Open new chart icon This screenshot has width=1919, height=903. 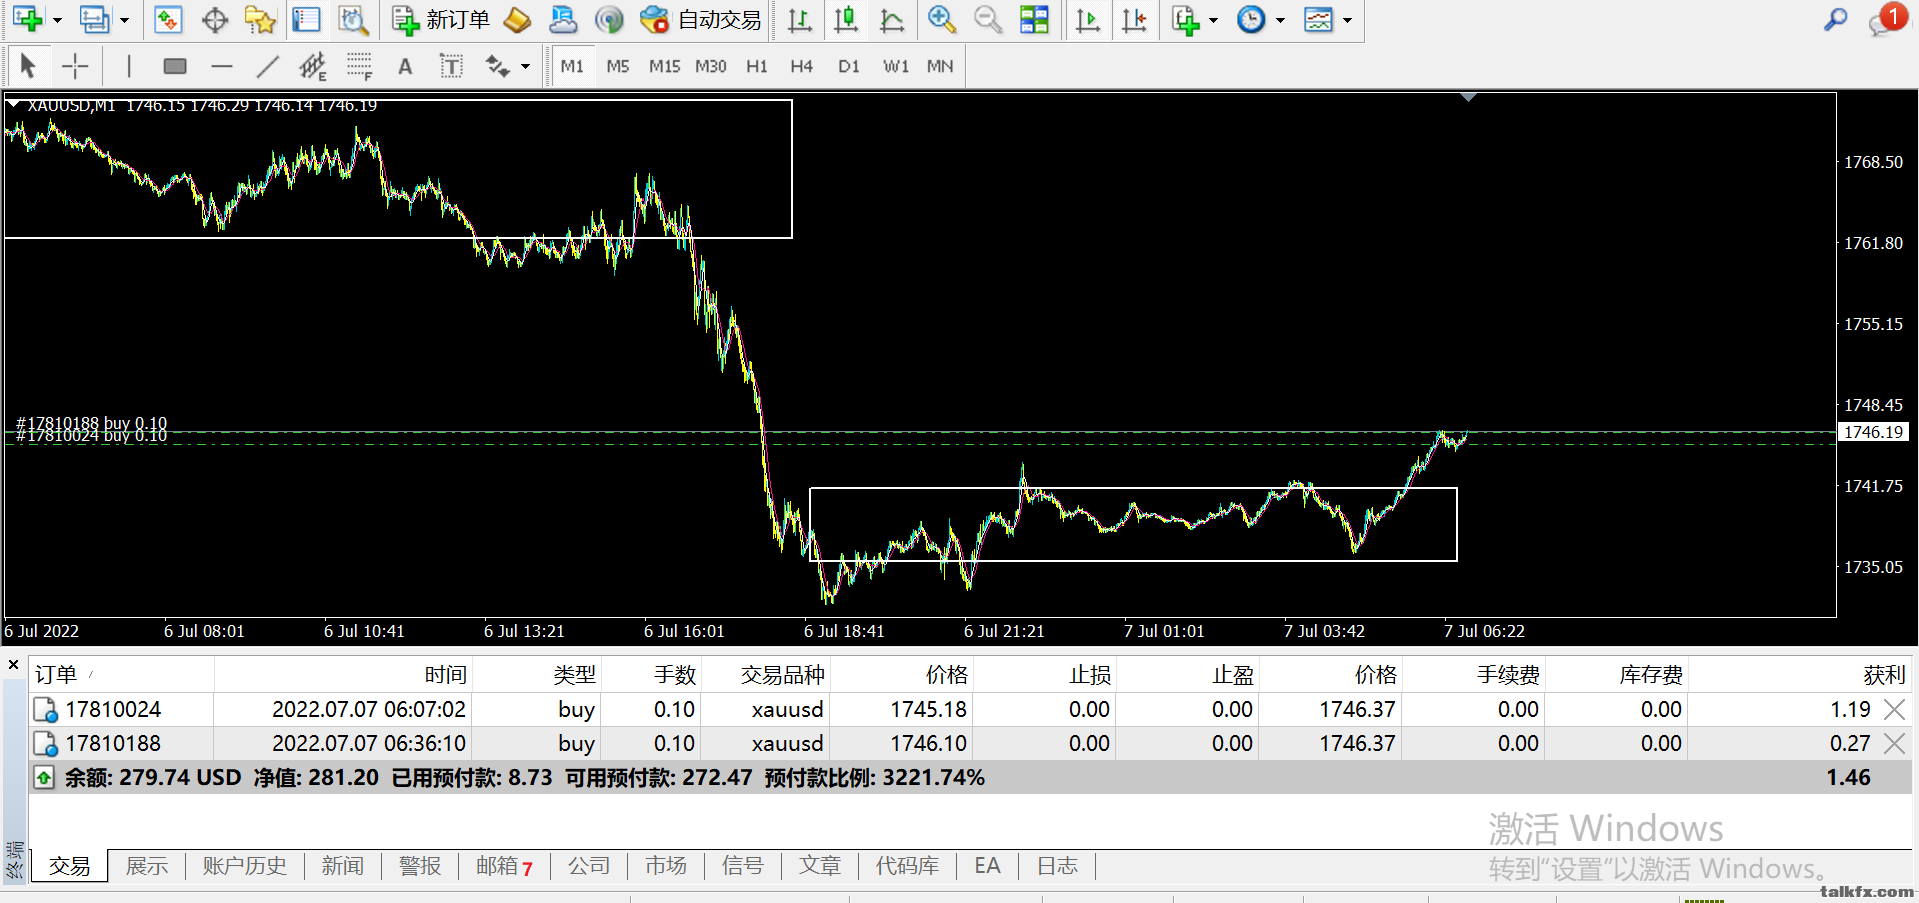coord(27,19)
